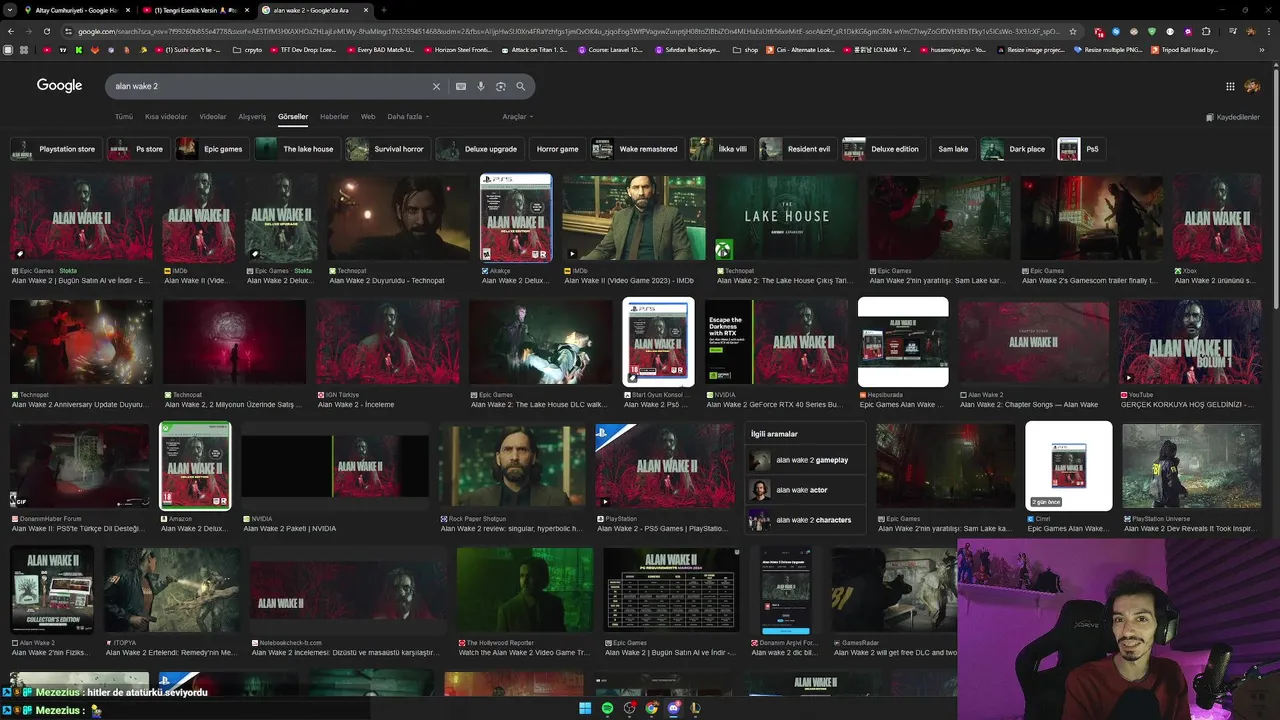Image resolution: width=1280 pixels, height=720 pixels.
Task: Open Discord from the taskbar
Action: point(673,708)
